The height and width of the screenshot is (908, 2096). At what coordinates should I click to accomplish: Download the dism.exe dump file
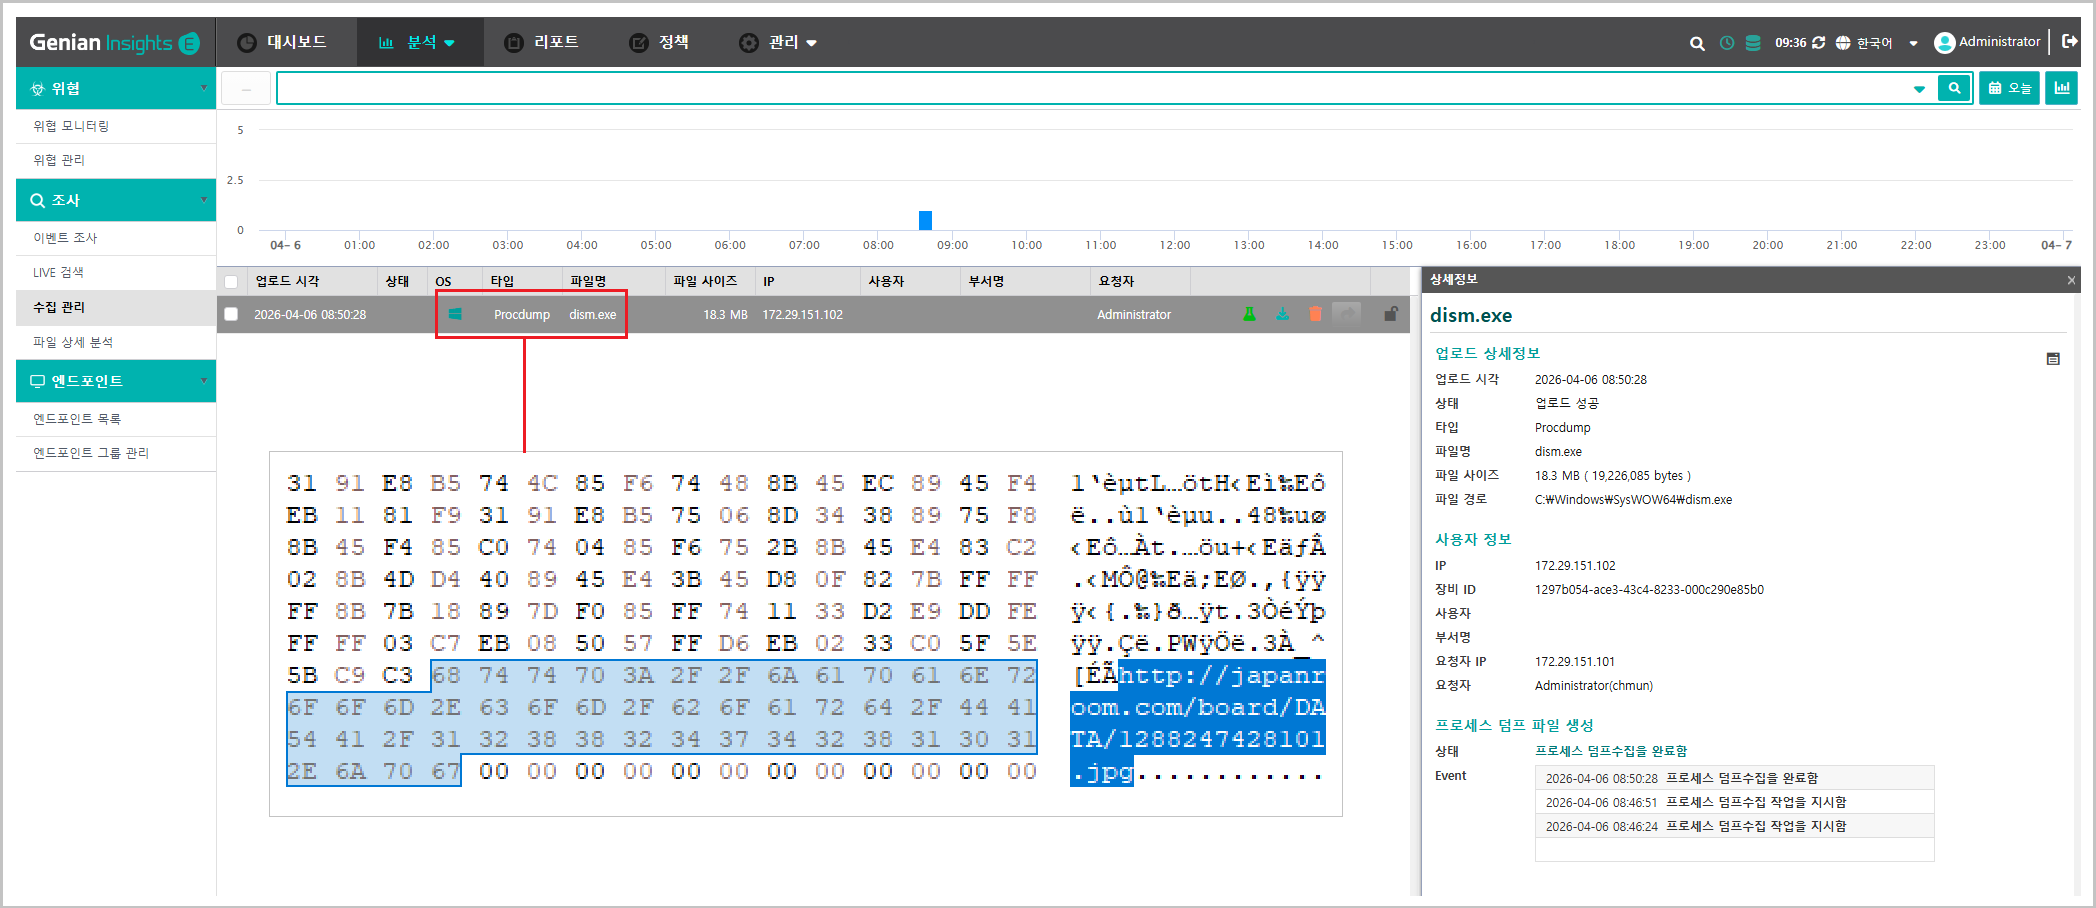pyautogui.click(x=1282, y=314)
